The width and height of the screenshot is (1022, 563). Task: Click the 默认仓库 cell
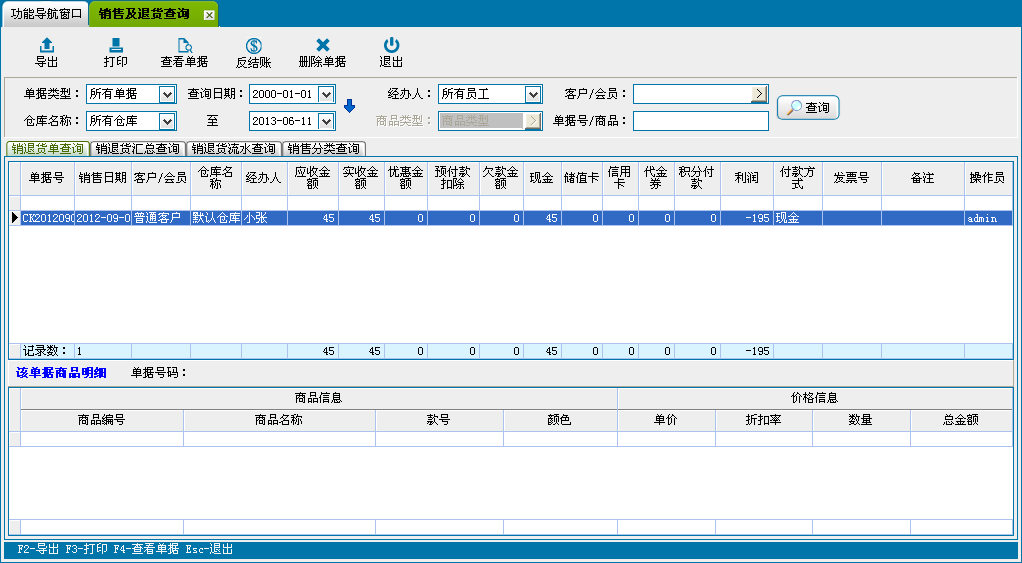click(x=216, y=218)
